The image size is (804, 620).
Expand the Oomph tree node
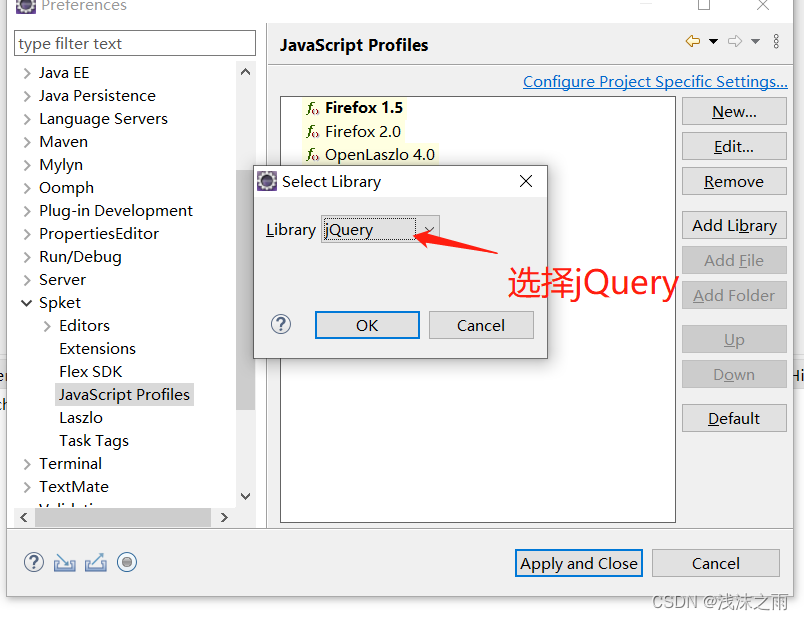point(27,188)
